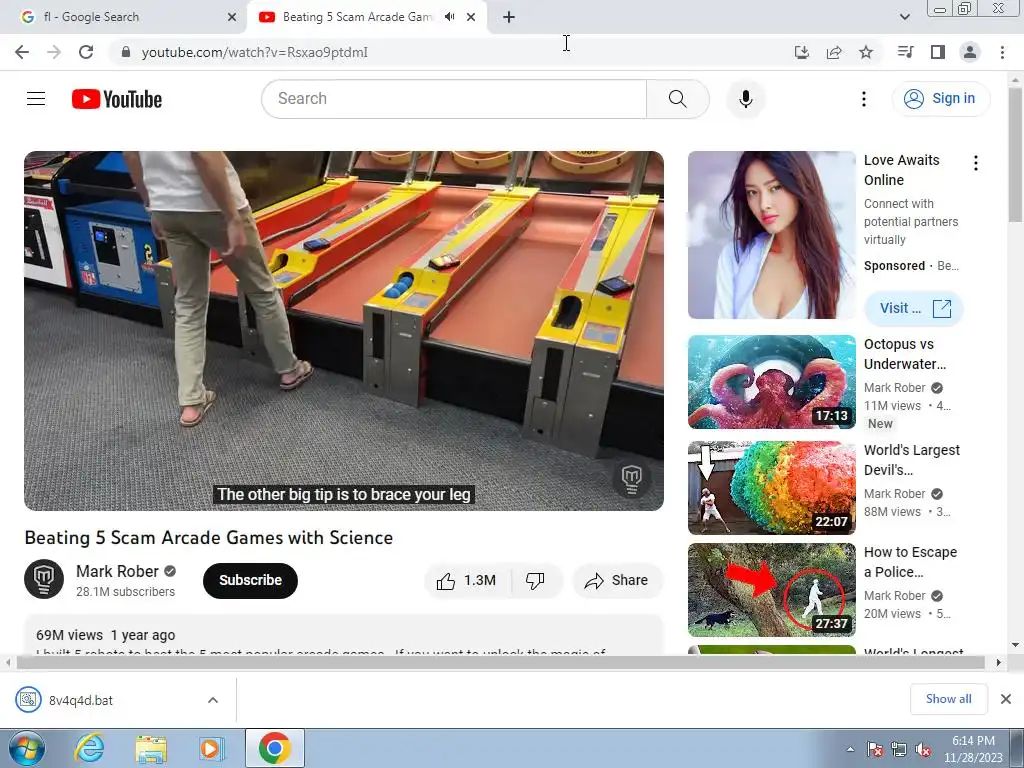Image resolution: width=1024 pixels, height=768 pixels.
Task: Toggle the Chrome side panel icon
Action: click(x=938, y=52)
